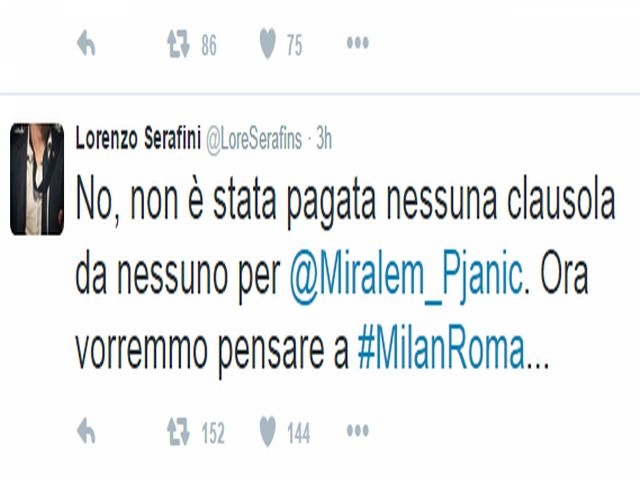Reply to Lorenzo Serafini's tweet
The height and width of the screenshot is (480, 640).
click(86, 431)
